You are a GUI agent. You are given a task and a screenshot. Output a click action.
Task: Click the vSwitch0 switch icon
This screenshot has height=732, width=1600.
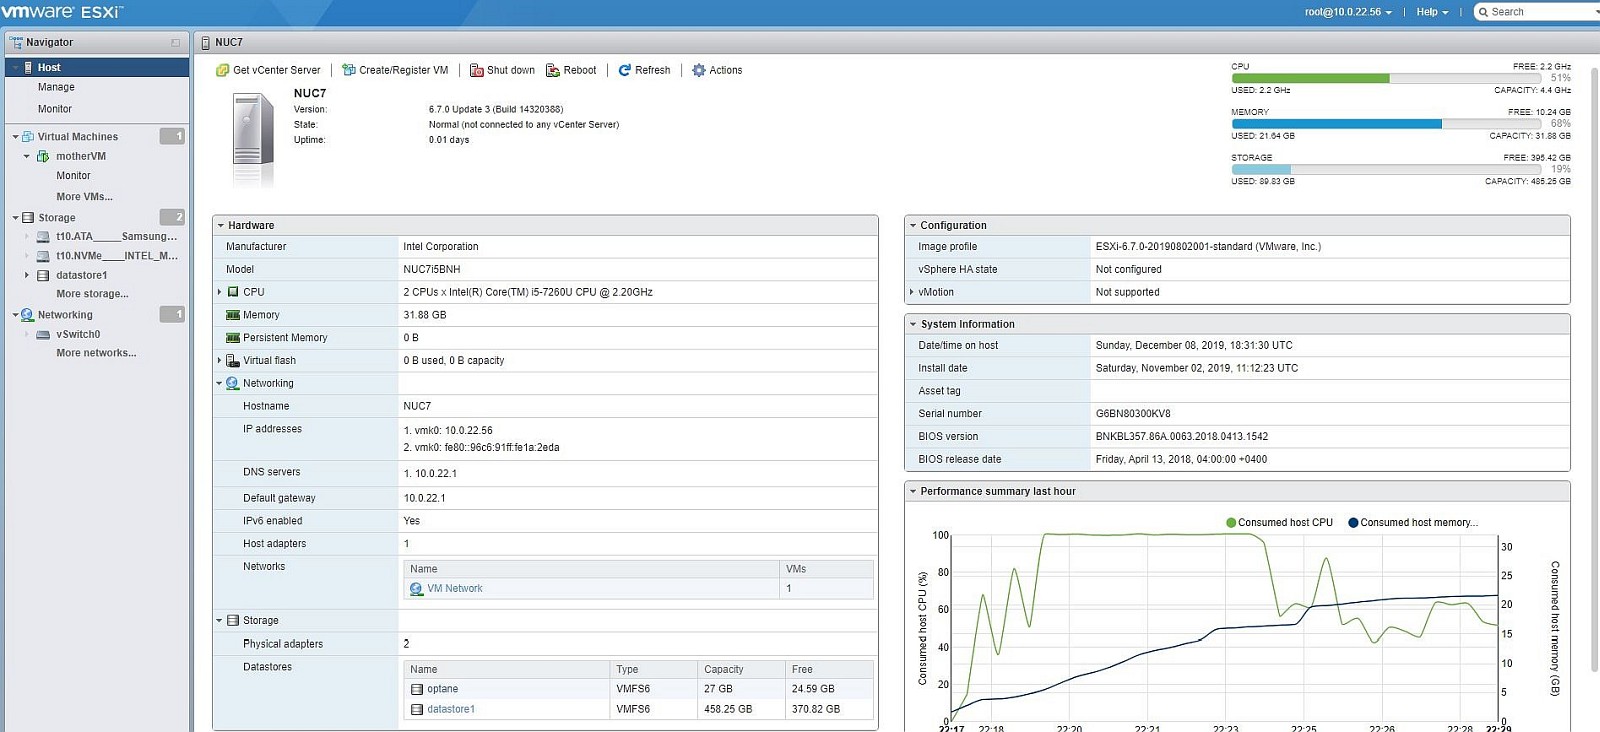click(x=43, y=334)
